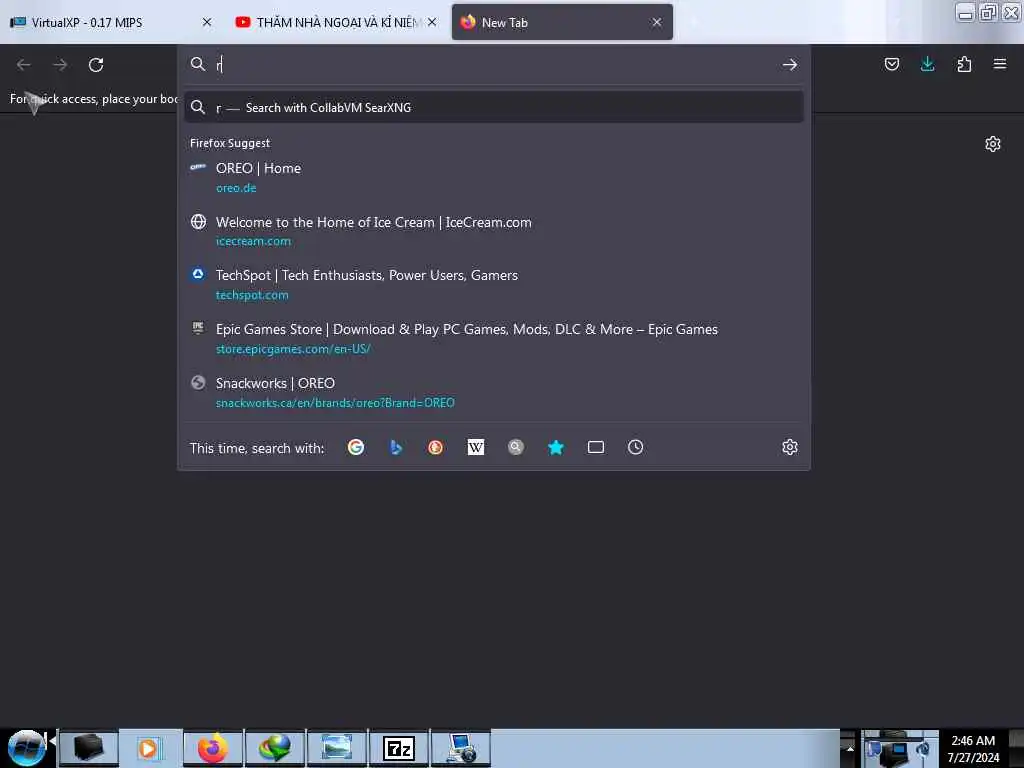The width and height of the screenshot is (1024, 768).
Task: Search in Bookmarks with star icon
Action: pos(556,447)
